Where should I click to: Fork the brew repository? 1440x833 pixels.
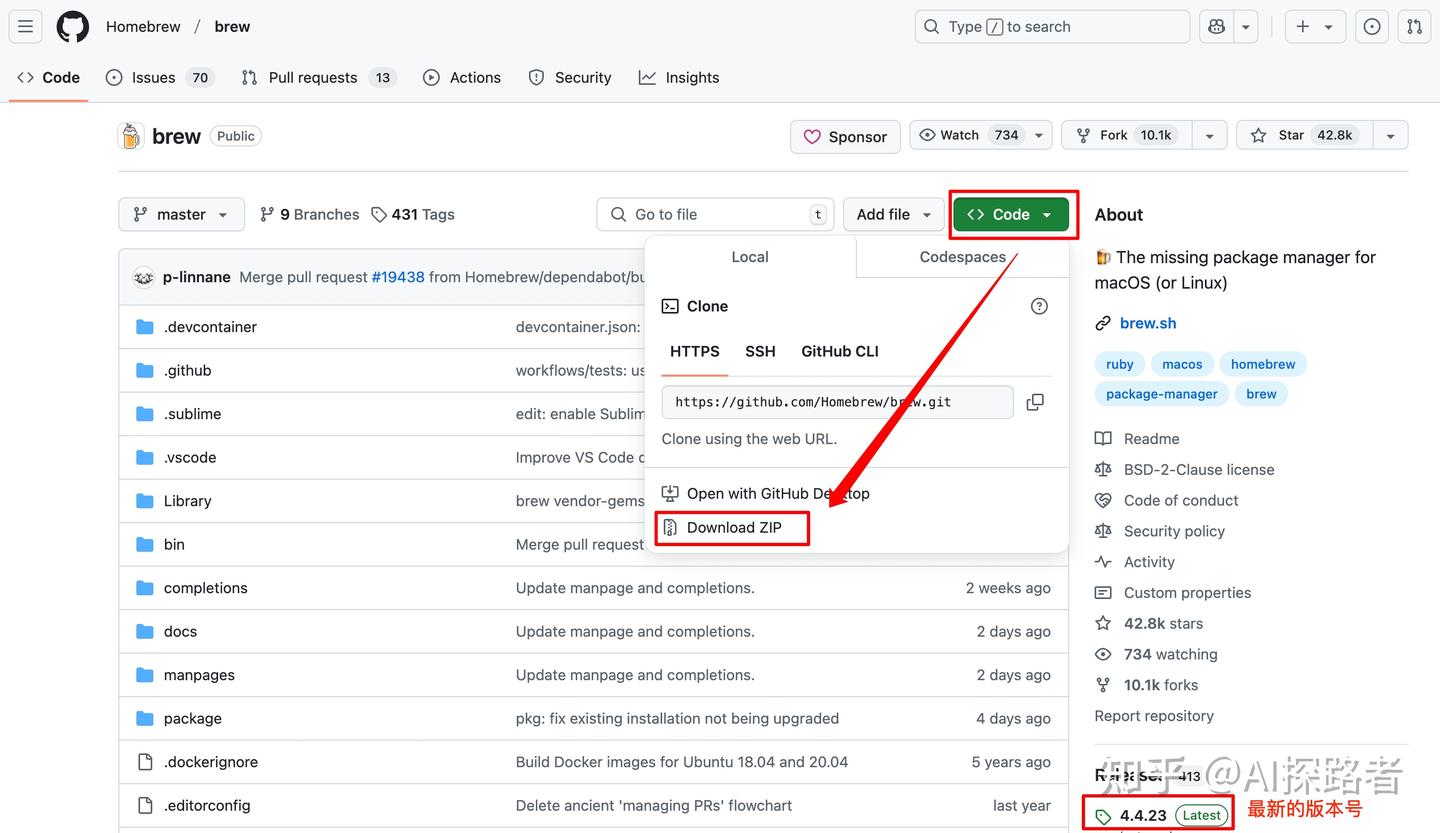(1128, 135)
